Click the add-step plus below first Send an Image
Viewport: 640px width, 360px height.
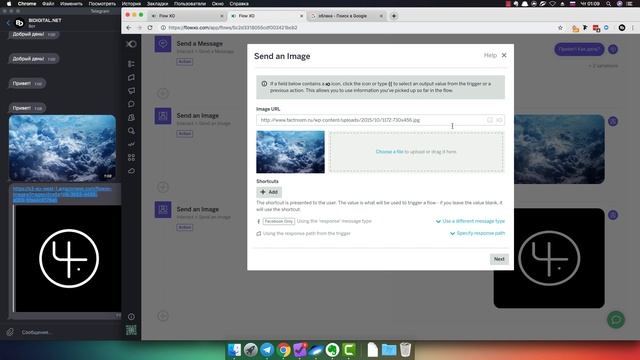[x=163, y=187]
